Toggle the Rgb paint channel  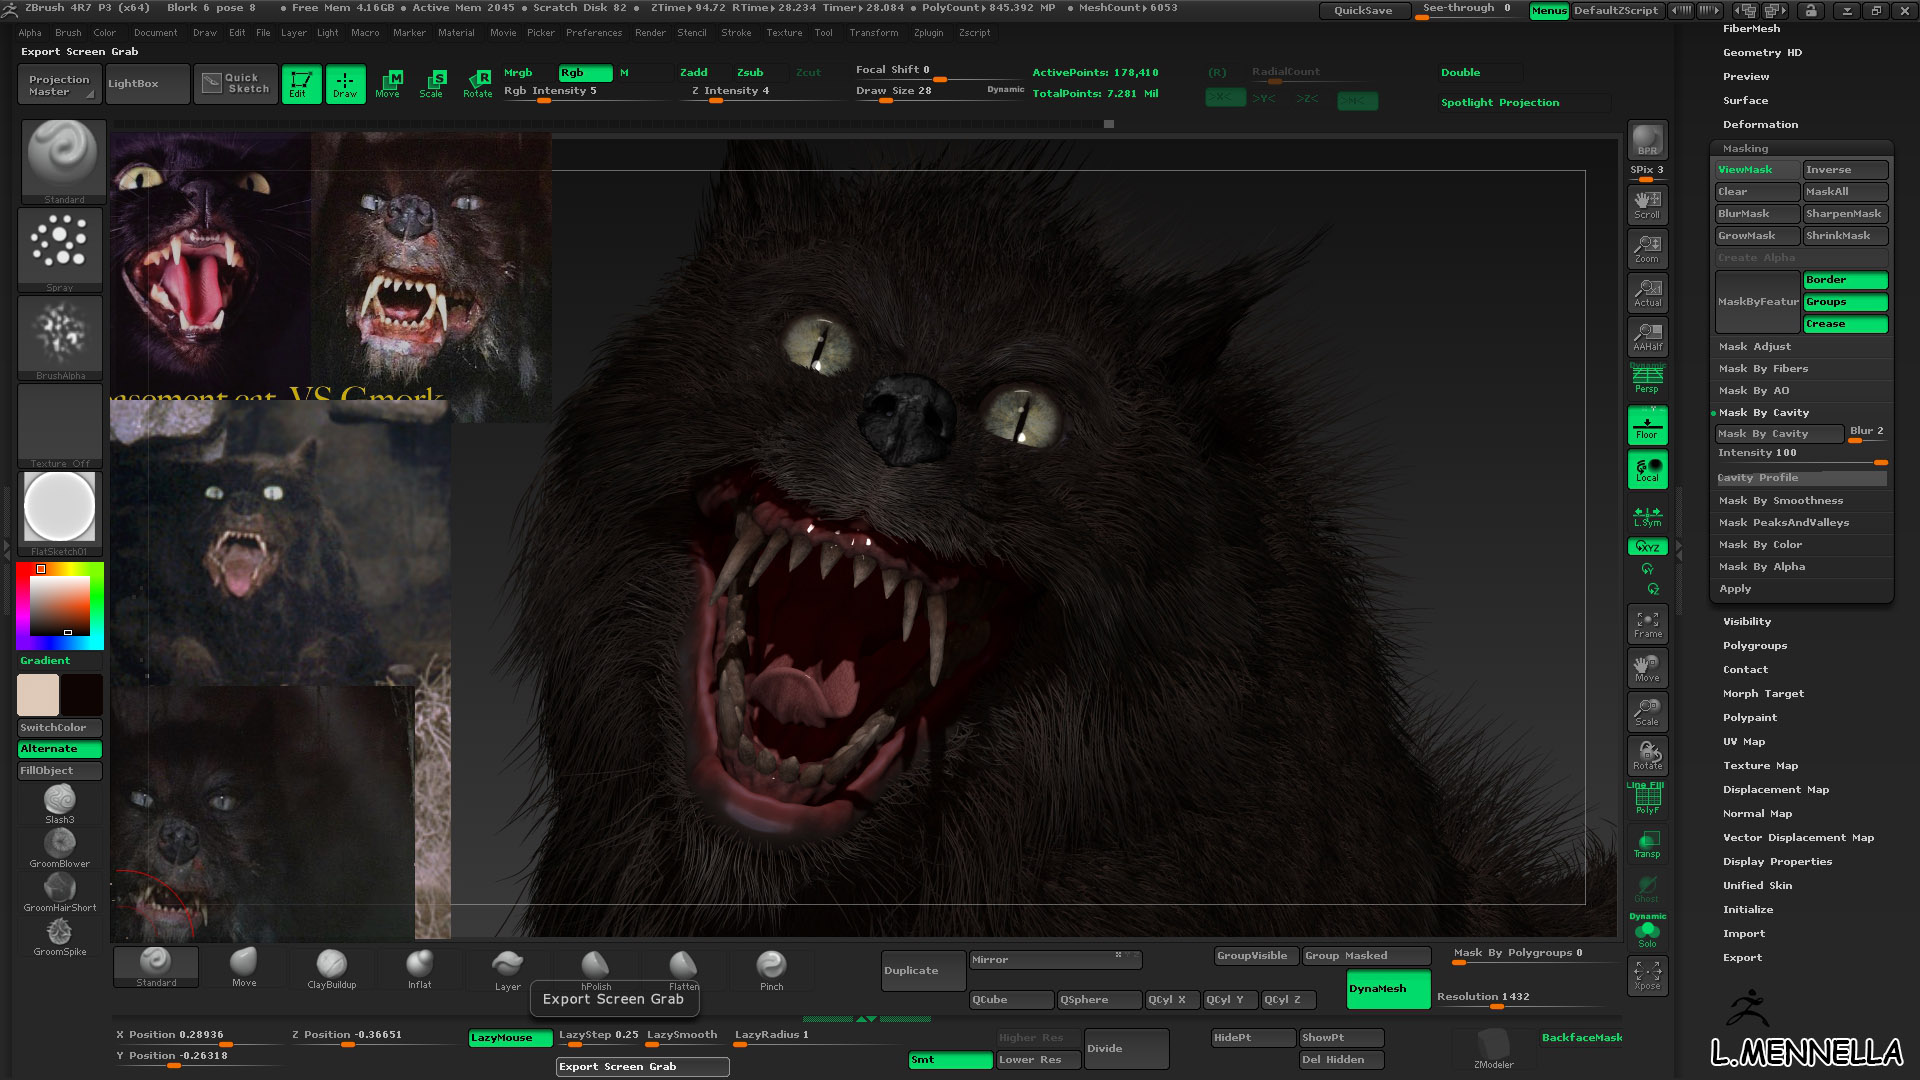click(585, 73)
